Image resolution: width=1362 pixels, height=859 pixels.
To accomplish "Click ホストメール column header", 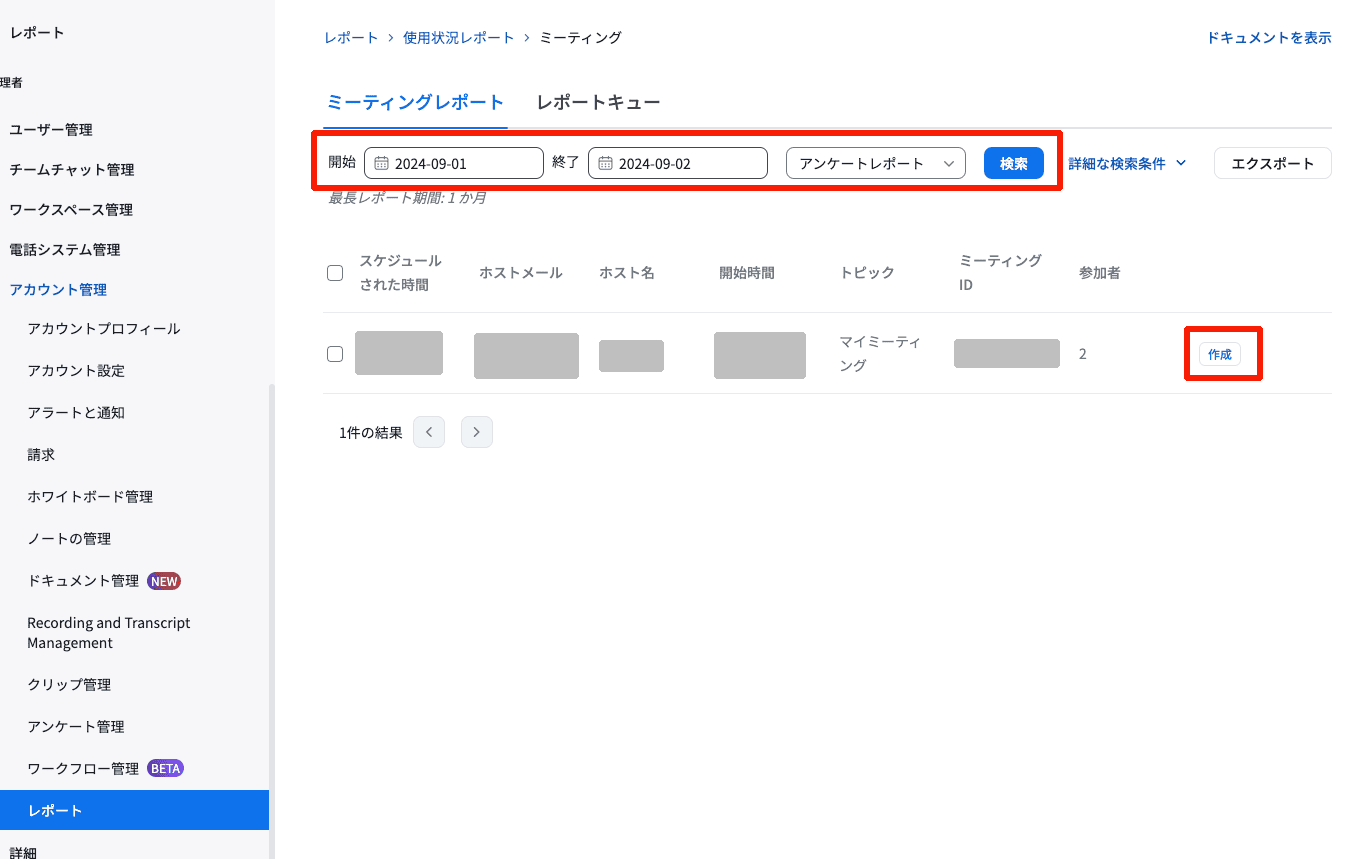I will (x=521, y=272).
